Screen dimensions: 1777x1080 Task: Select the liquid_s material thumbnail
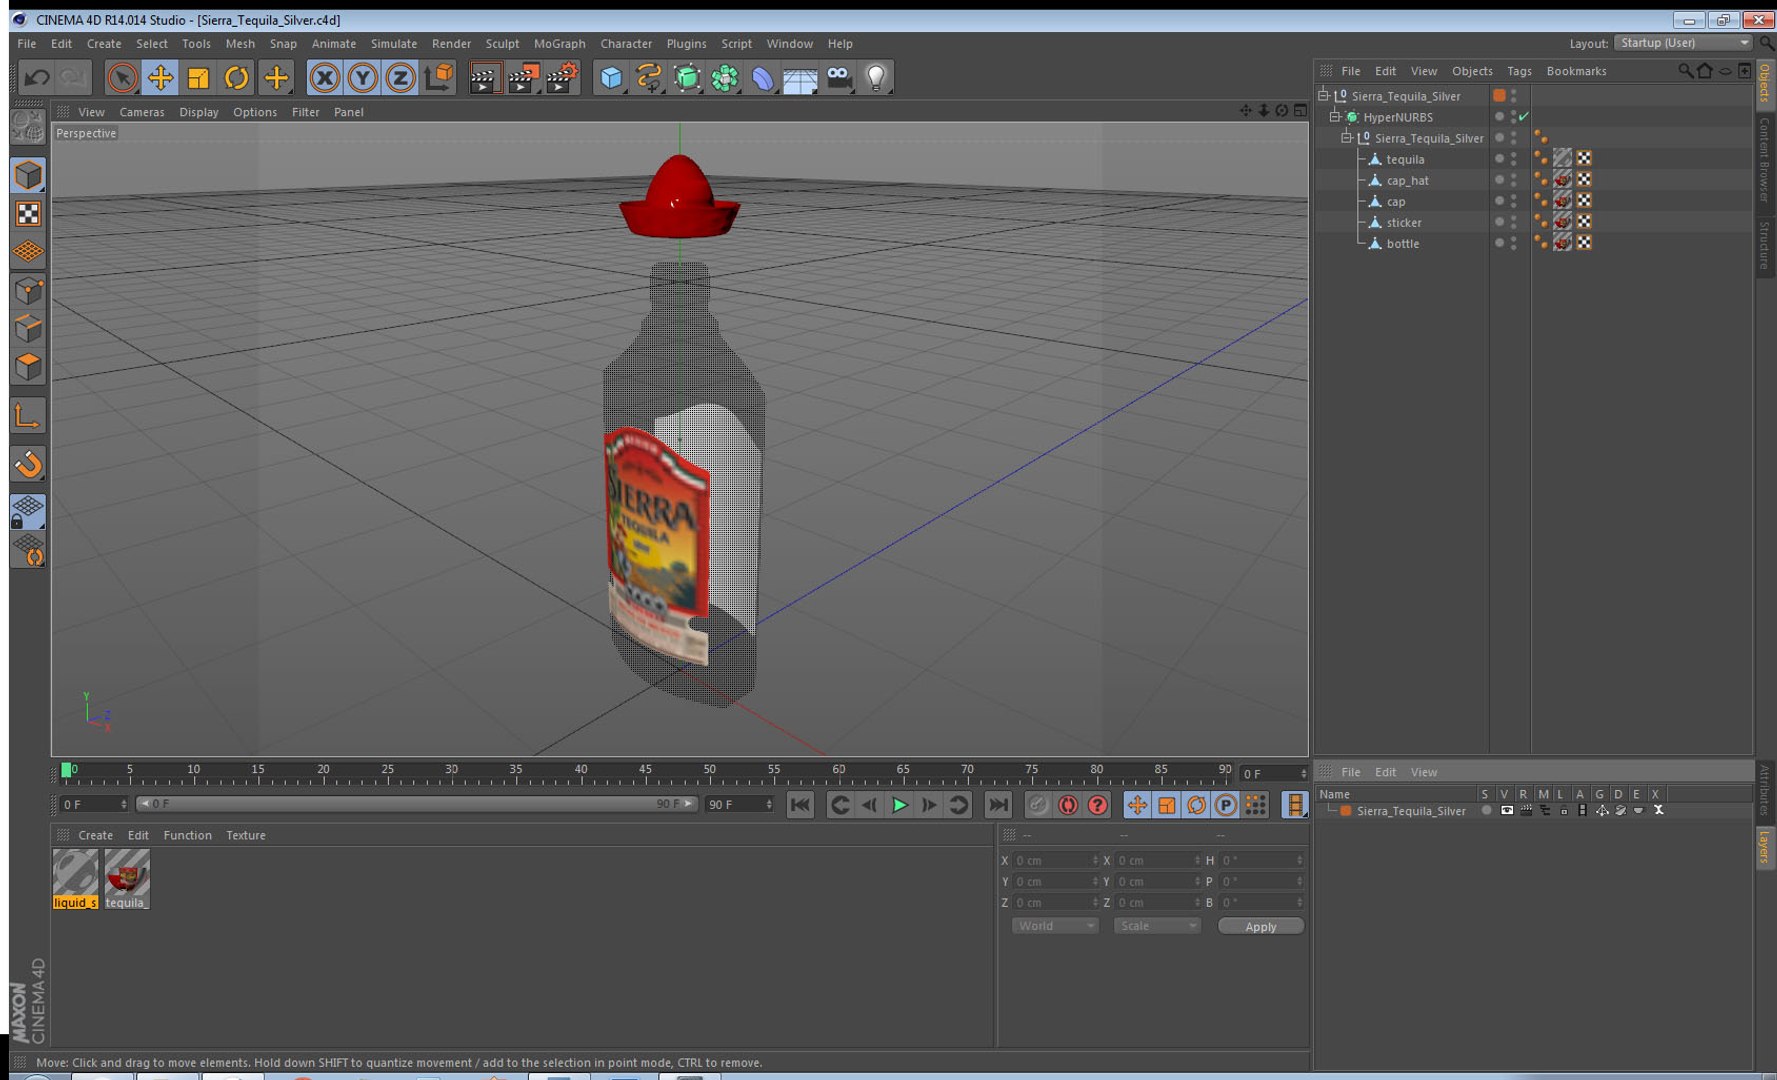[x=75, y=879]
